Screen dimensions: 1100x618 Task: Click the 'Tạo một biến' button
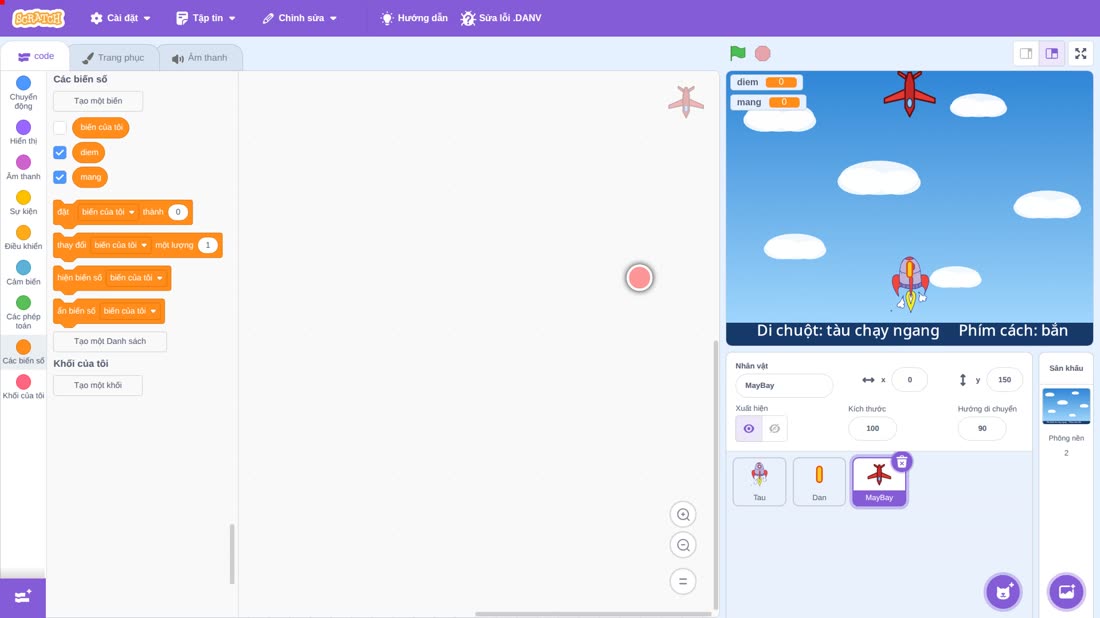pyautogui.click(x=98, y=101)
